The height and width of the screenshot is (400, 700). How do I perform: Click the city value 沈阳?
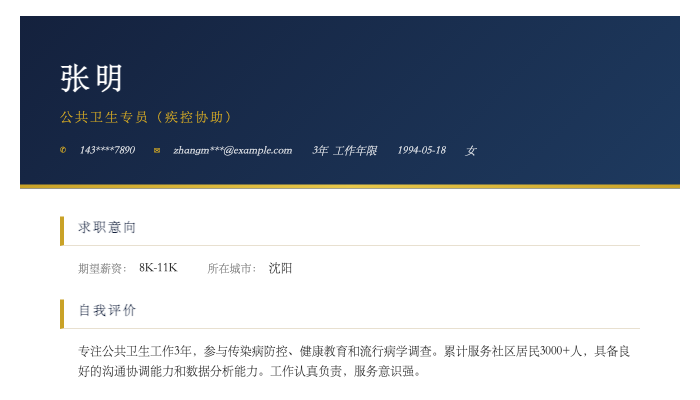point(280,268)
